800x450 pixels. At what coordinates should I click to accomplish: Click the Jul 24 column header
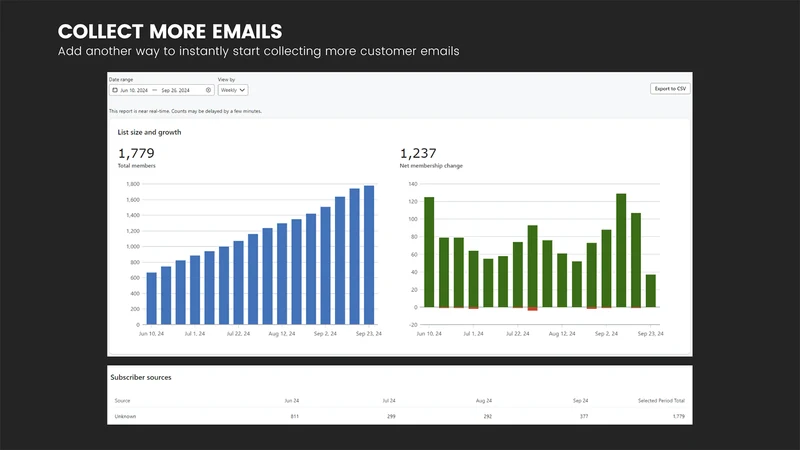[x=389, y=401]
